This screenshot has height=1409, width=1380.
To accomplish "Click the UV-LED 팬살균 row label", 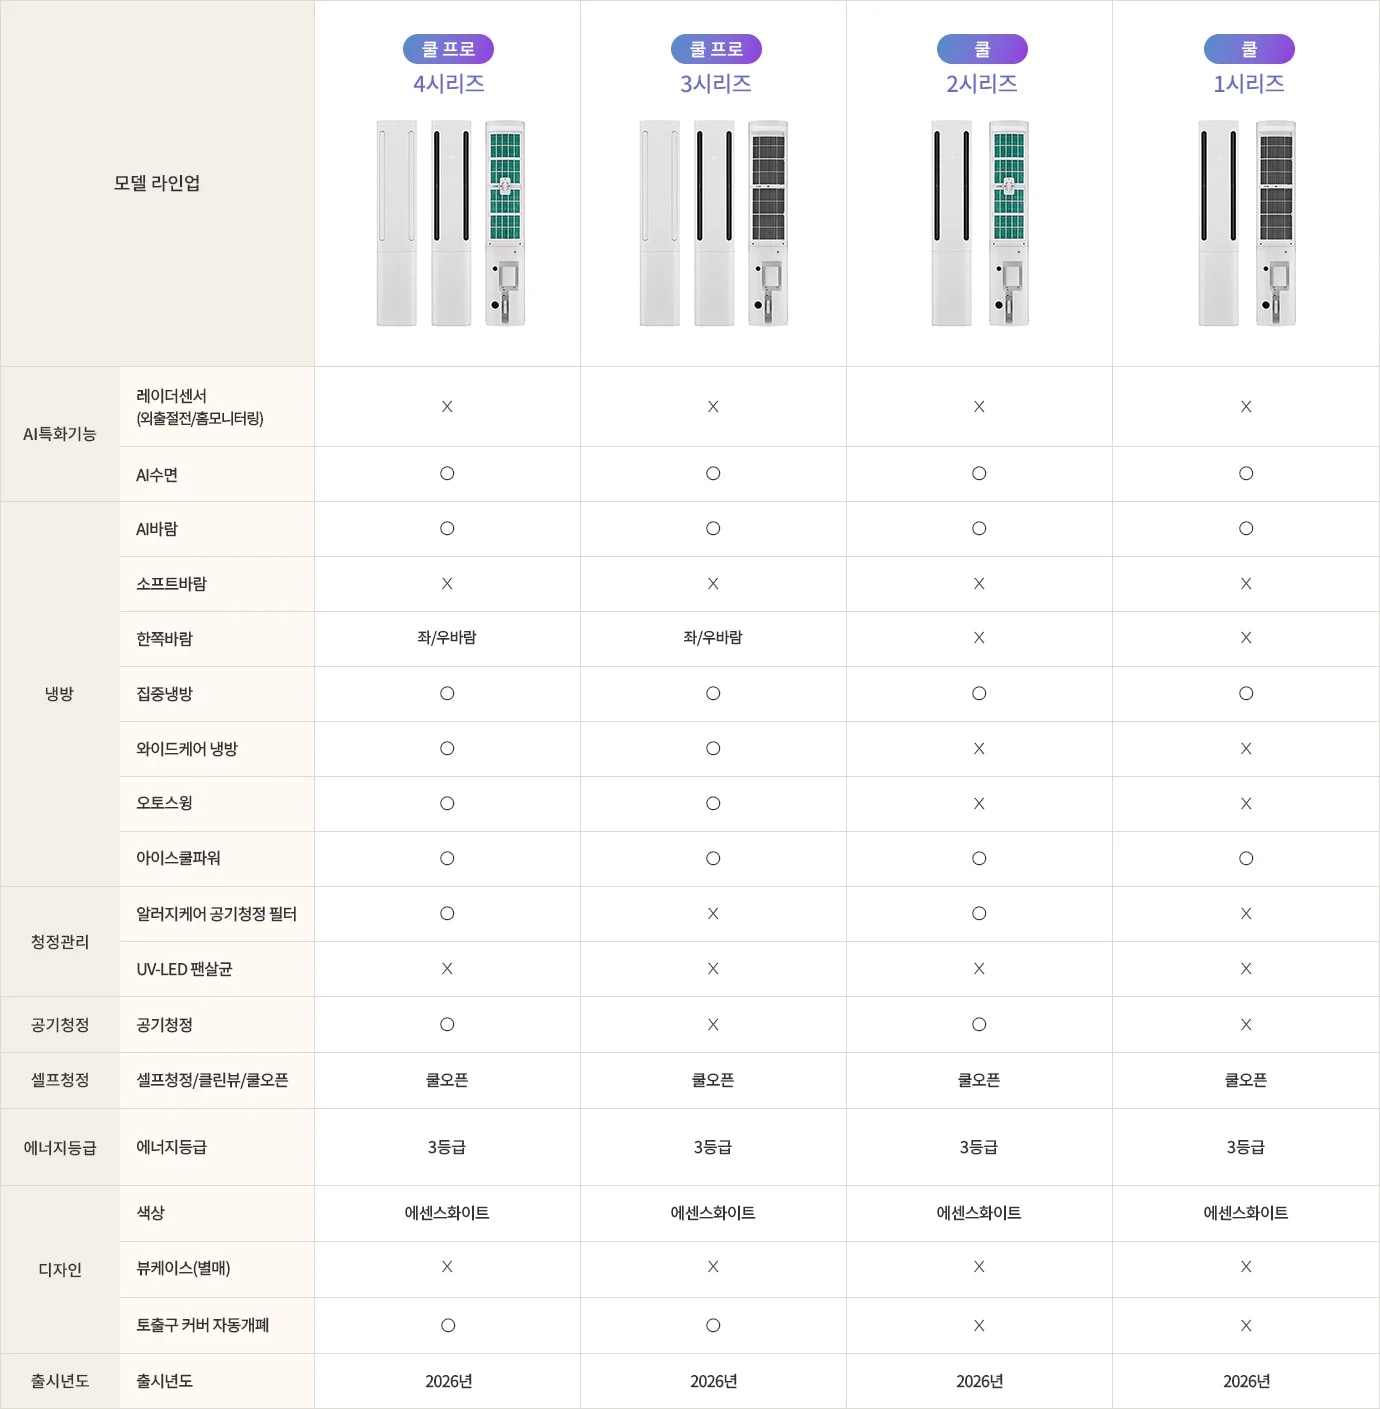I will click(x=184, y=969).
